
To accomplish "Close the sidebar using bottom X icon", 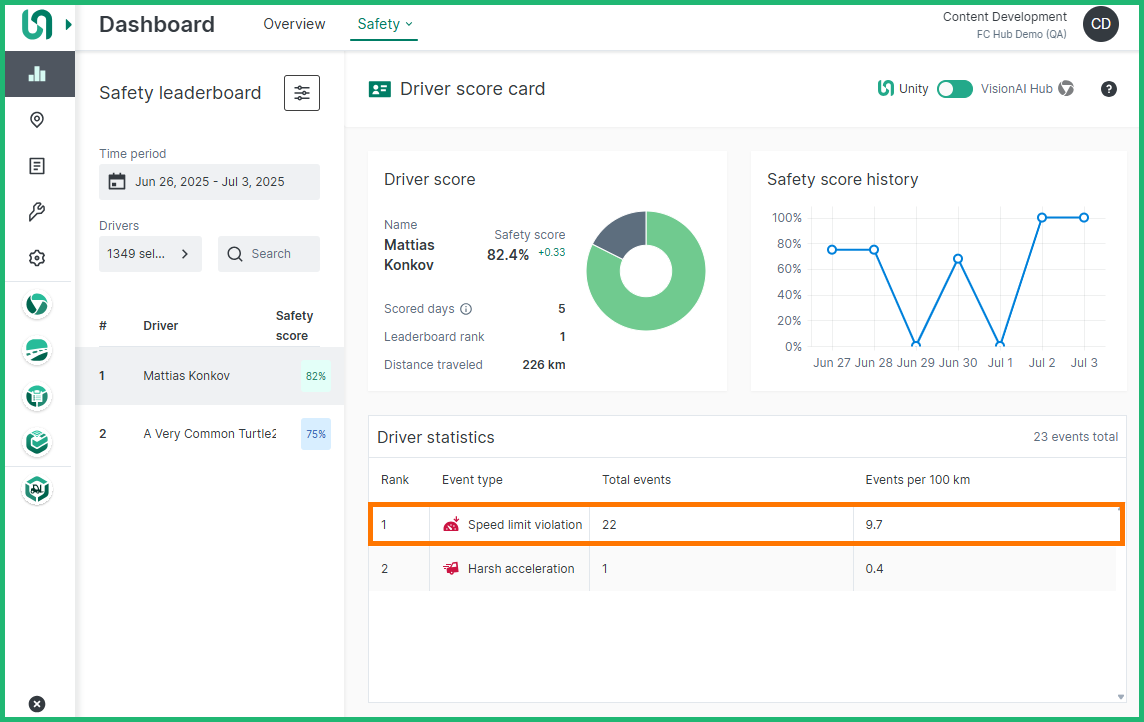I will [37, 704].
